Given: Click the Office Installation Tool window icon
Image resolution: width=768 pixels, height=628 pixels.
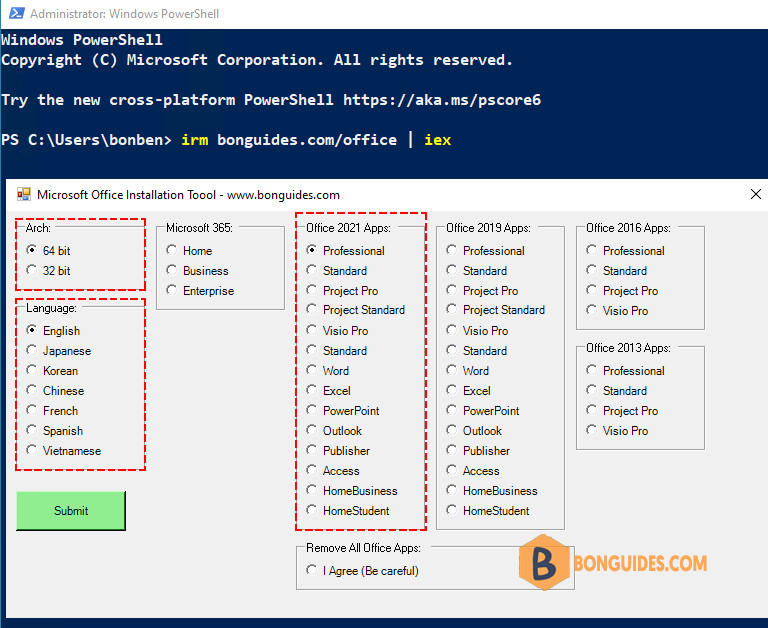Looking at the screenshot, I should point(24,194).
